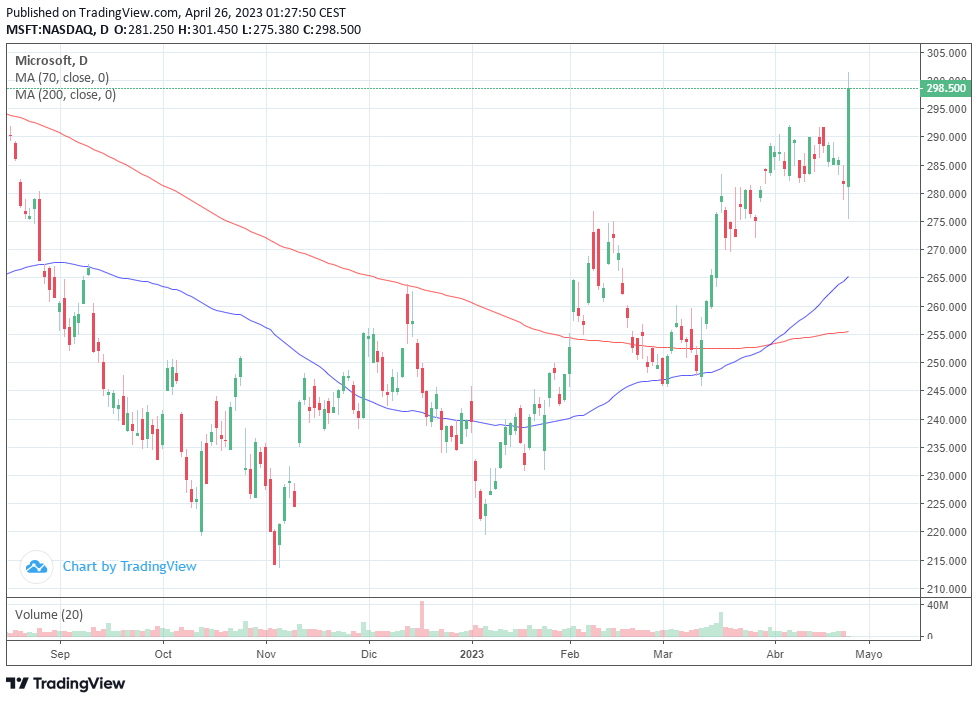Image resolution: width=978 pixels, height=702 pixels.
Task: Click the 305.000 price axis label
Action: [946, 53]
